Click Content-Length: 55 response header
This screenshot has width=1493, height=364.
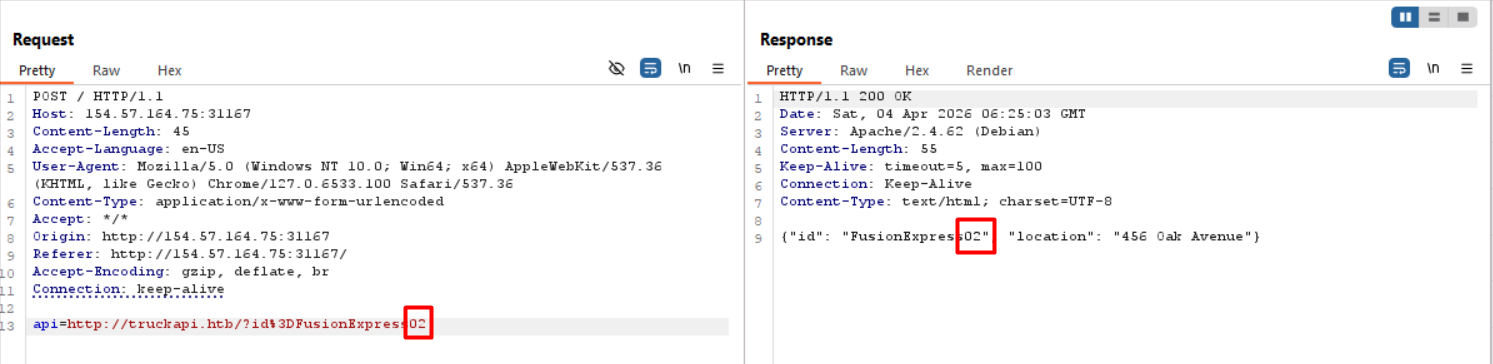coord(859,149)
